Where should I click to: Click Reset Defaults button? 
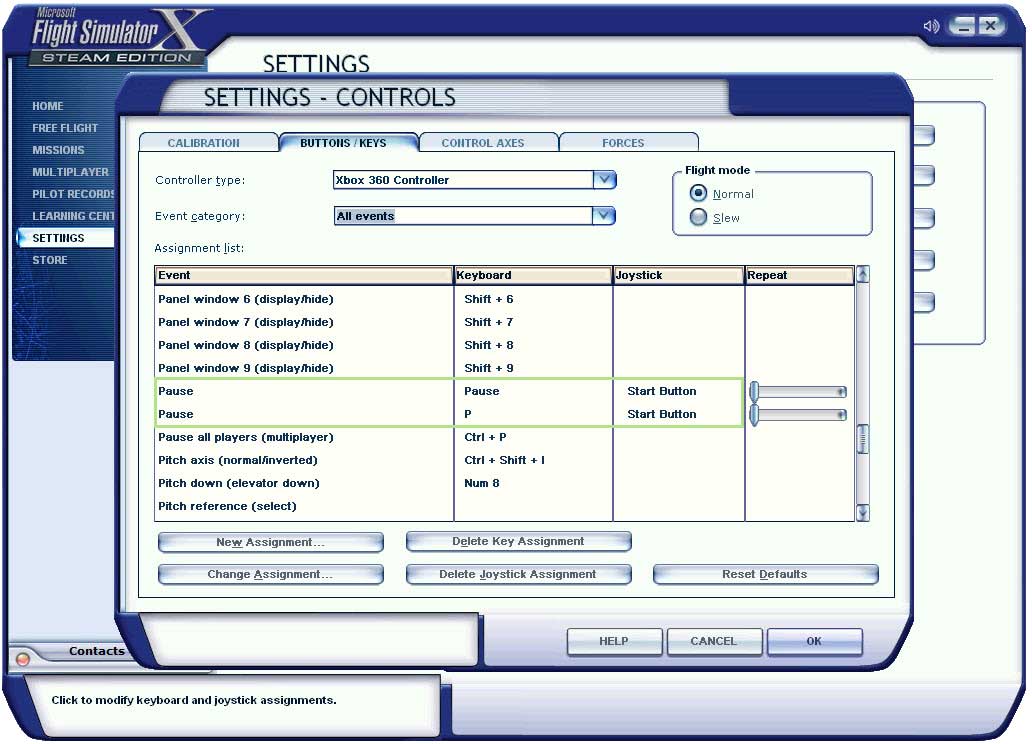click(765, 574)
